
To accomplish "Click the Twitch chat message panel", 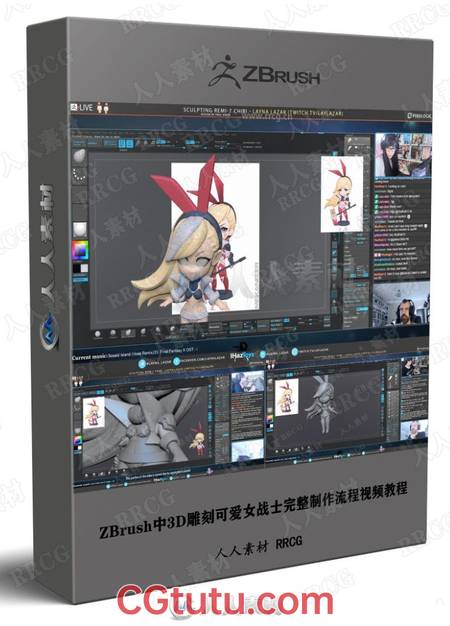I will click(402, 230).
